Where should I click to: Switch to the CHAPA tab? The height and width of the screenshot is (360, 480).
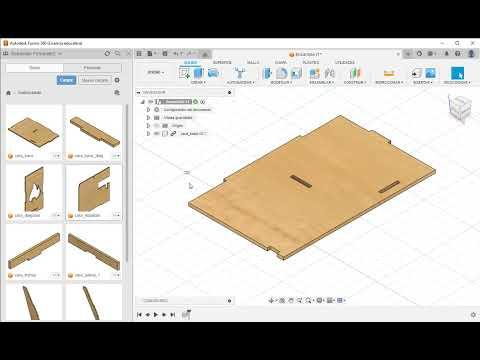281,62
